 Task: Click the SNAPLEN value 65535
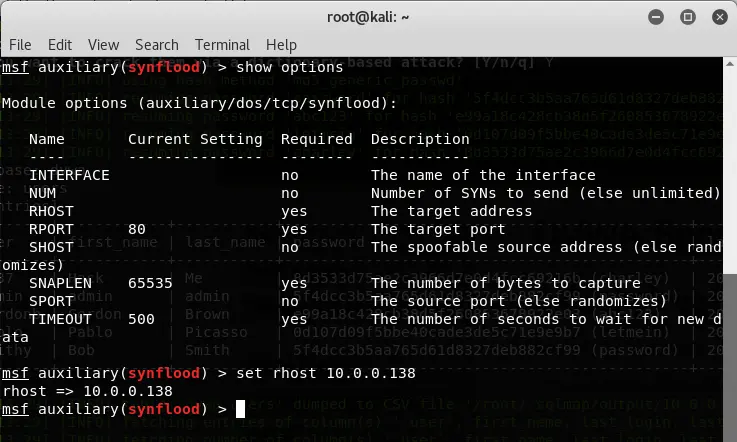(x=150, y=283)
